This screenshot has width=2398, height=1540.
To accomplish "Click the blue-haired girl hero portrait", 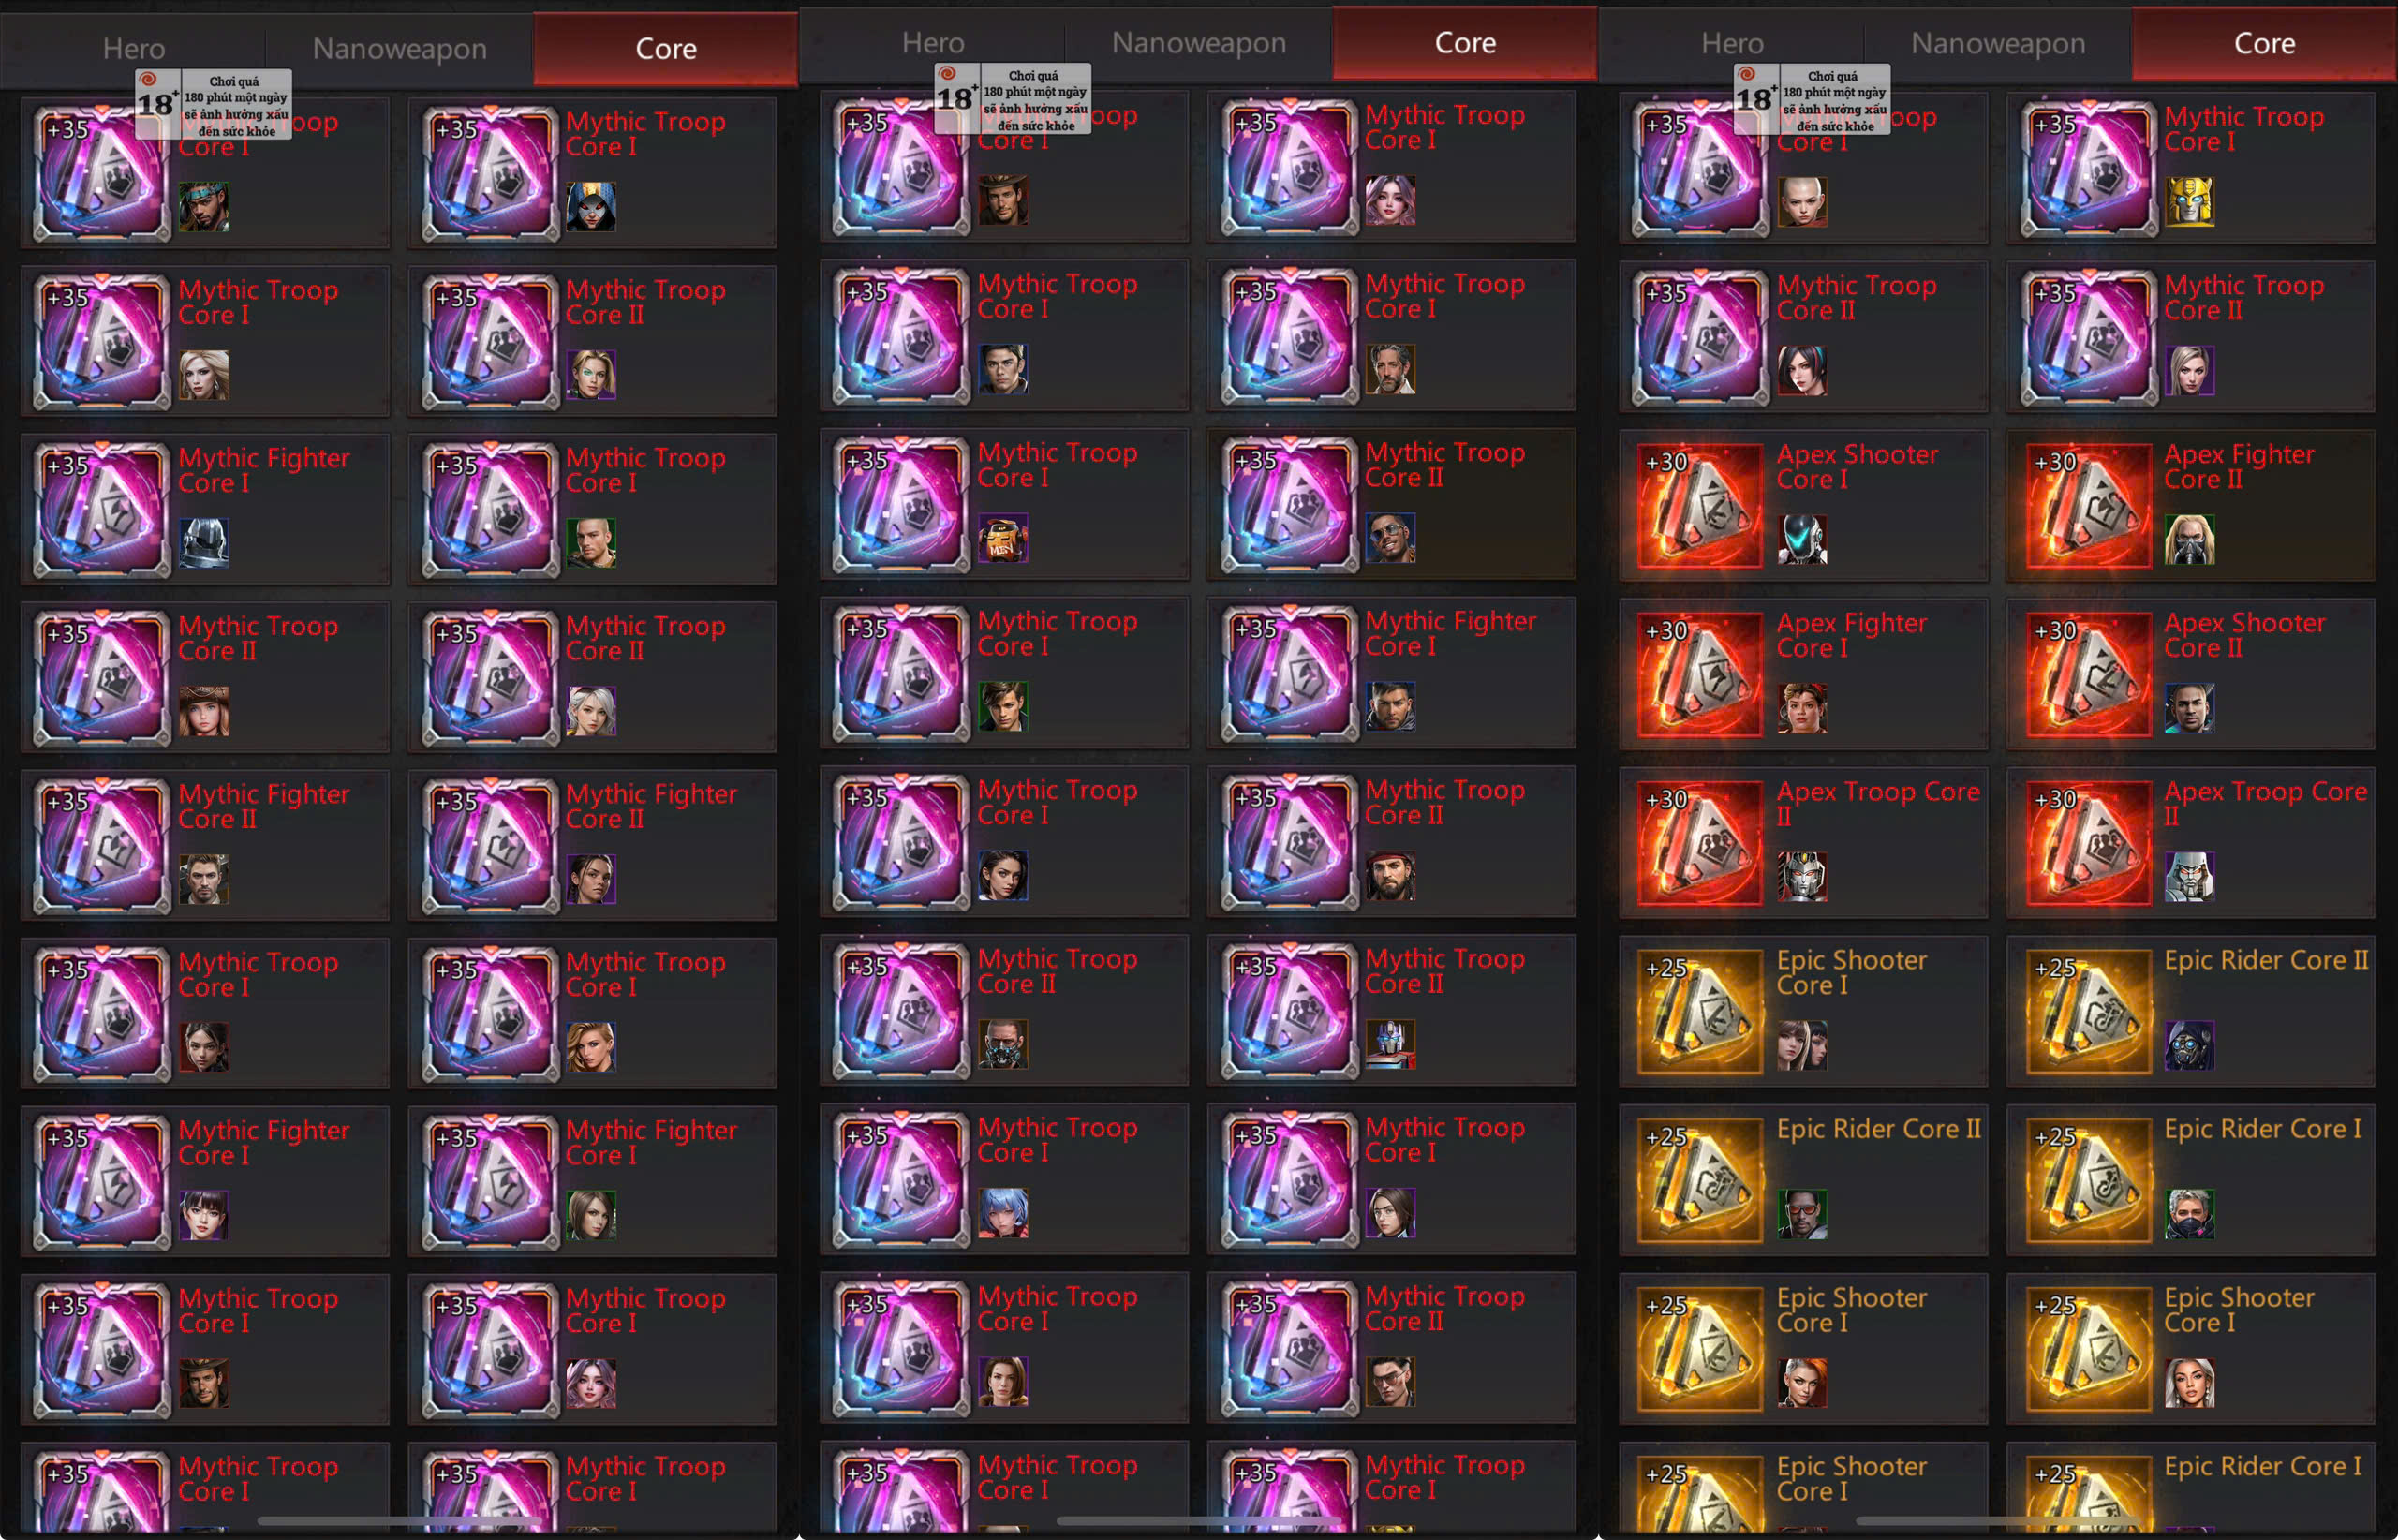I will click(x=1003, y=1213).
